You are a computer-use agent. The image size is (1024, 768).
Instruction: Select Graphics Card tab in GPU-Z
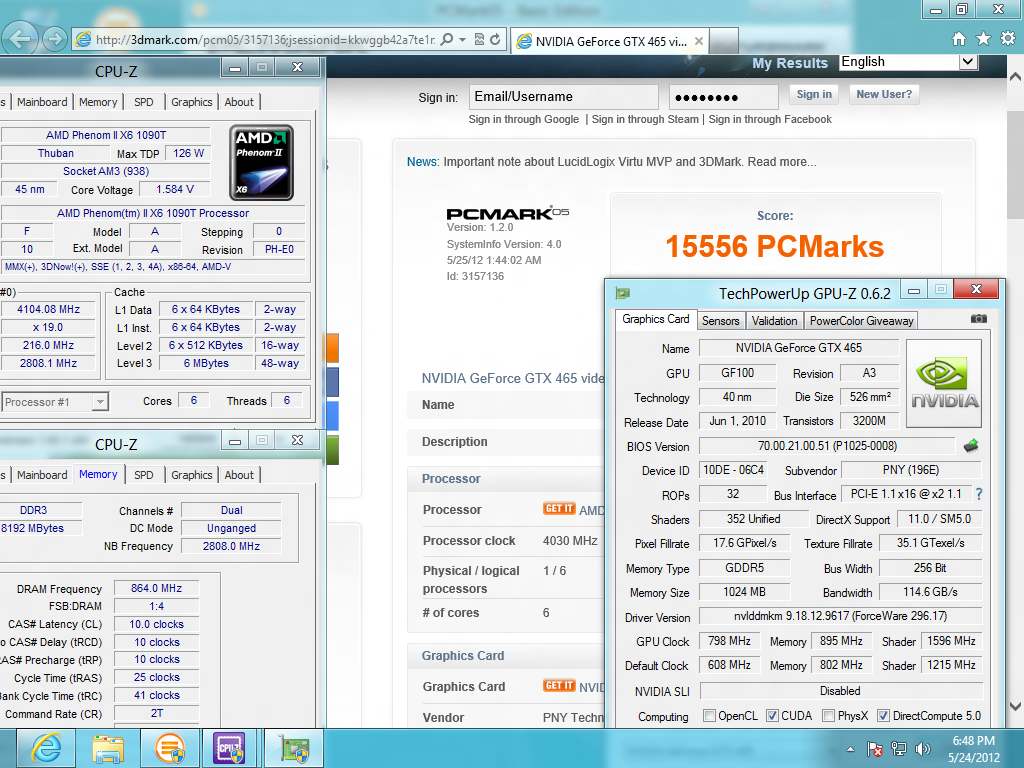[656, 319]
